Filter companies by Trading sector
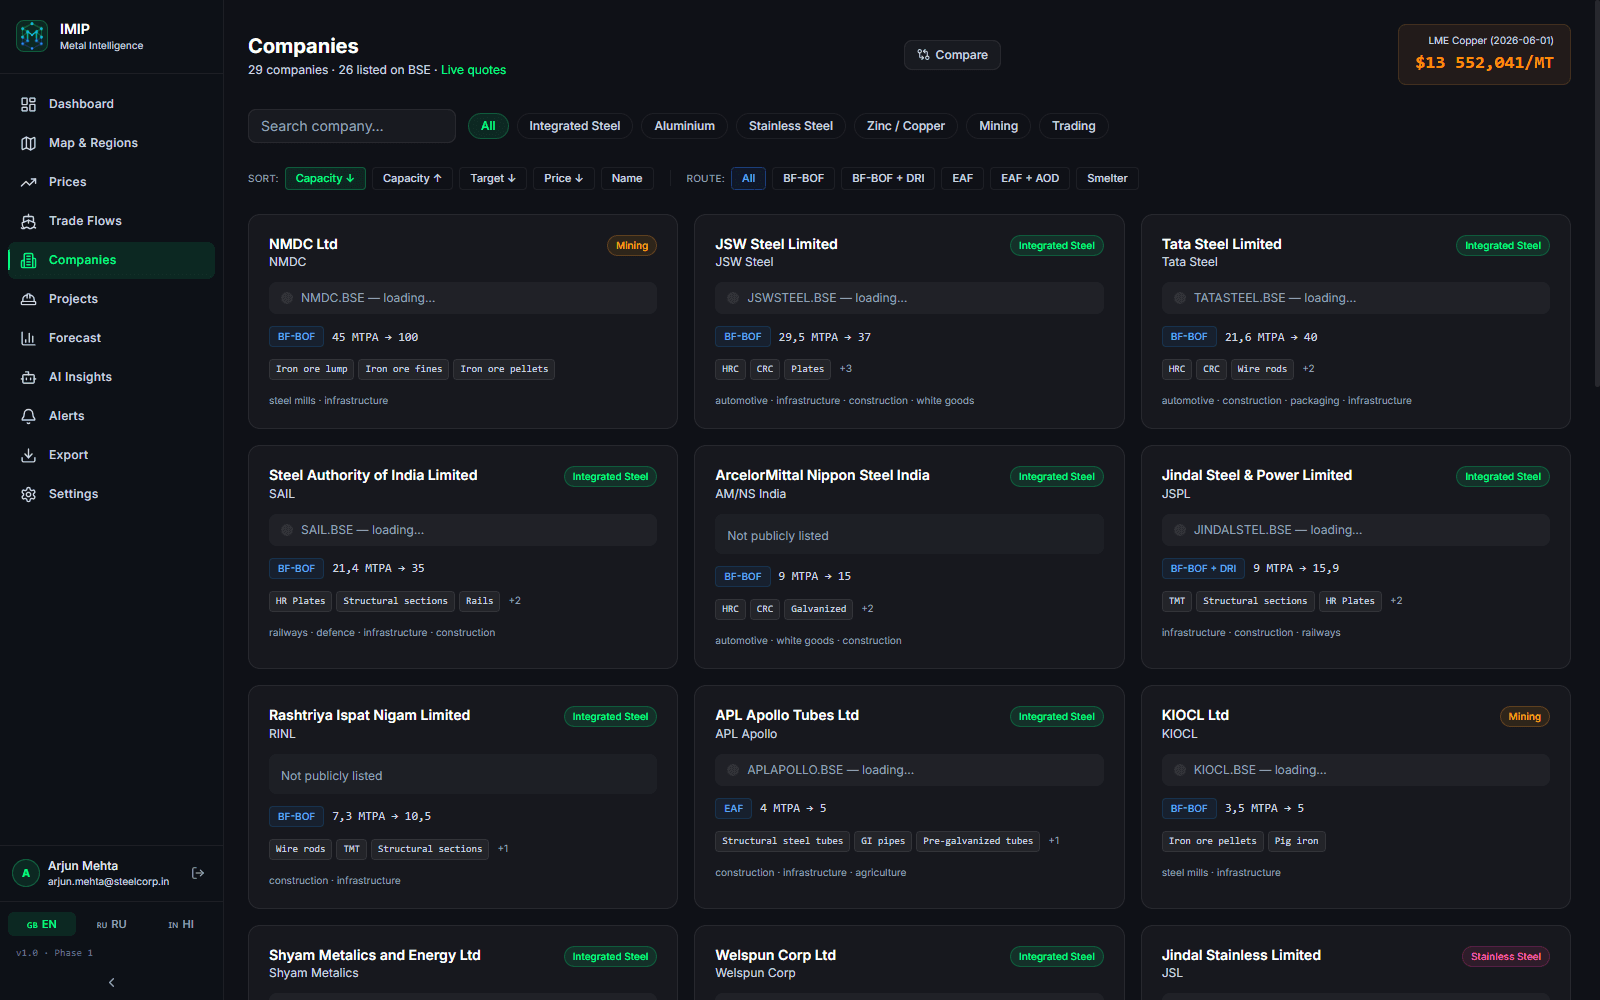 pos(1074,126)
